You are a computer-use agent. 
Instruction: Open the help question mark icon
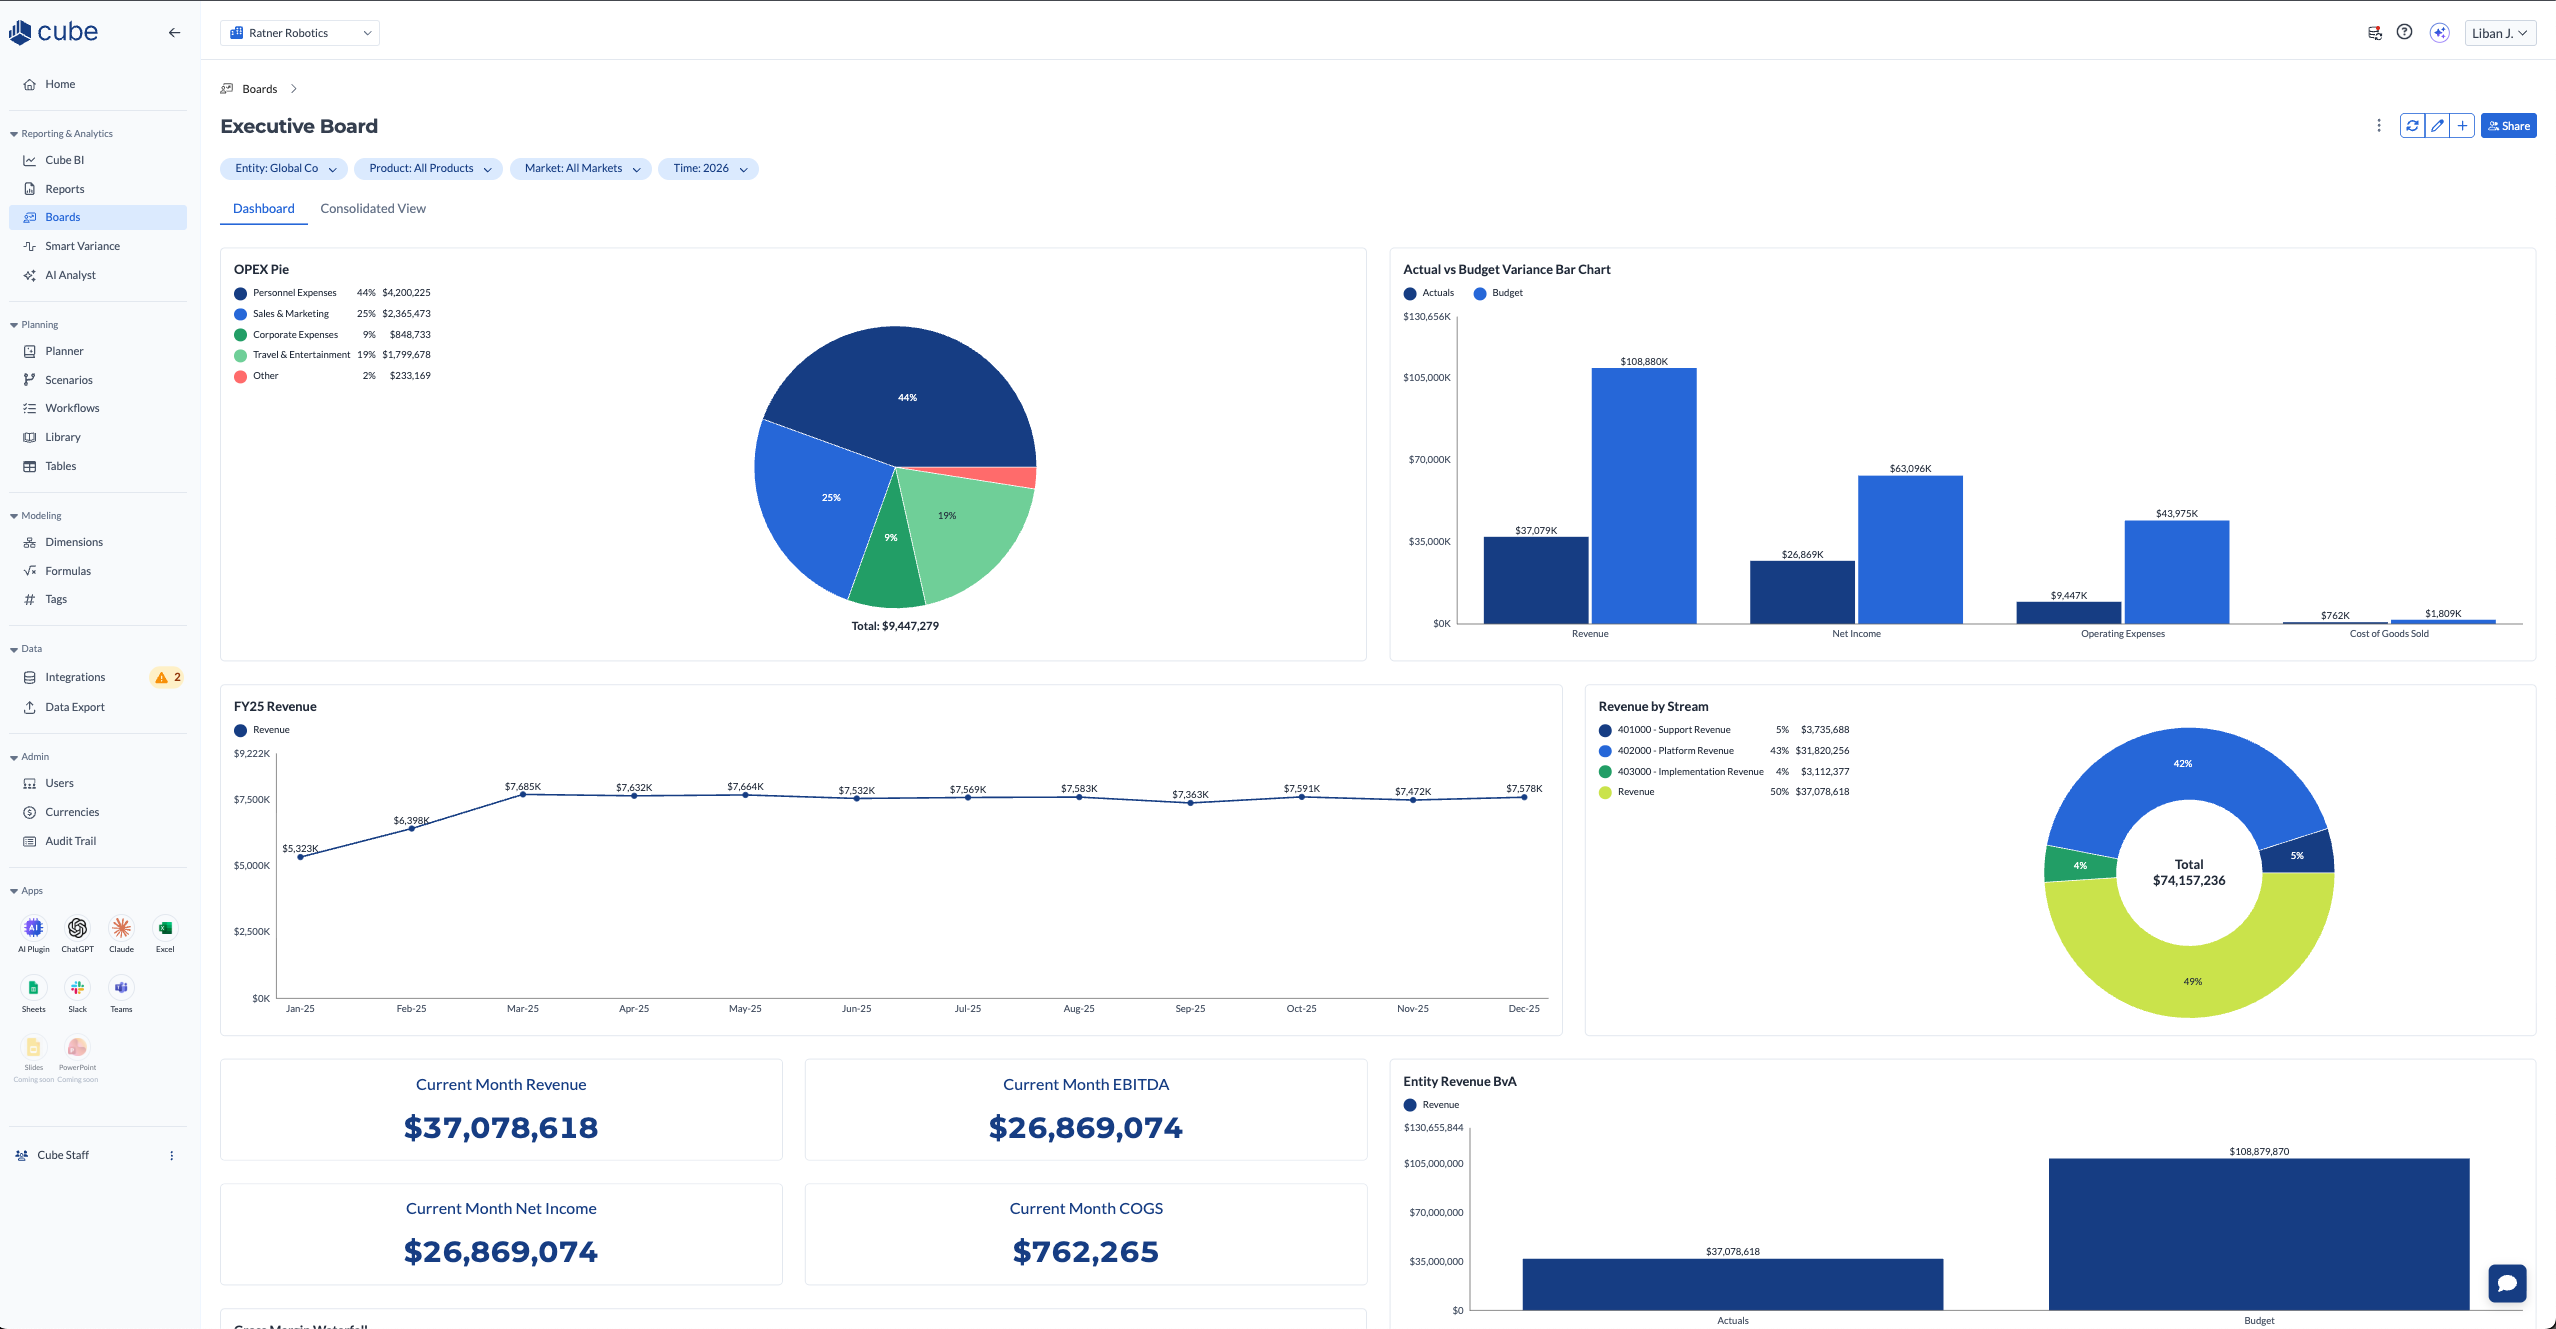click(x=2404, y=32)
